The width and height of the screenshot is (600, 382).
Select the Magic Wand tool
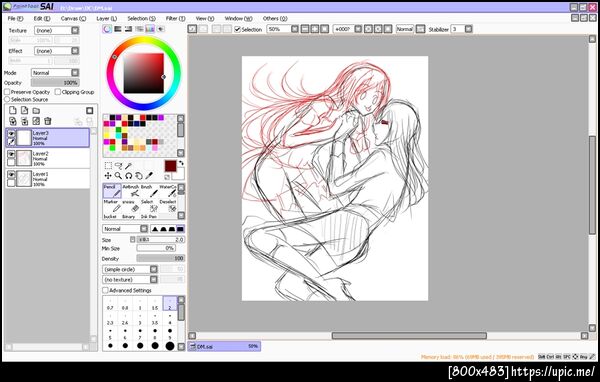point(129,165)
